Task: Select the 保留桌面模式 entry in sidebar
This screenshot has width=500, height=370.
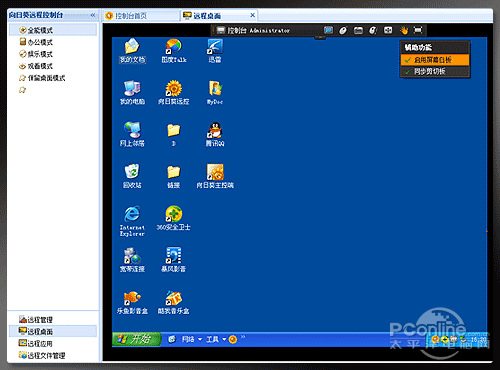Action: pos(42,78)
